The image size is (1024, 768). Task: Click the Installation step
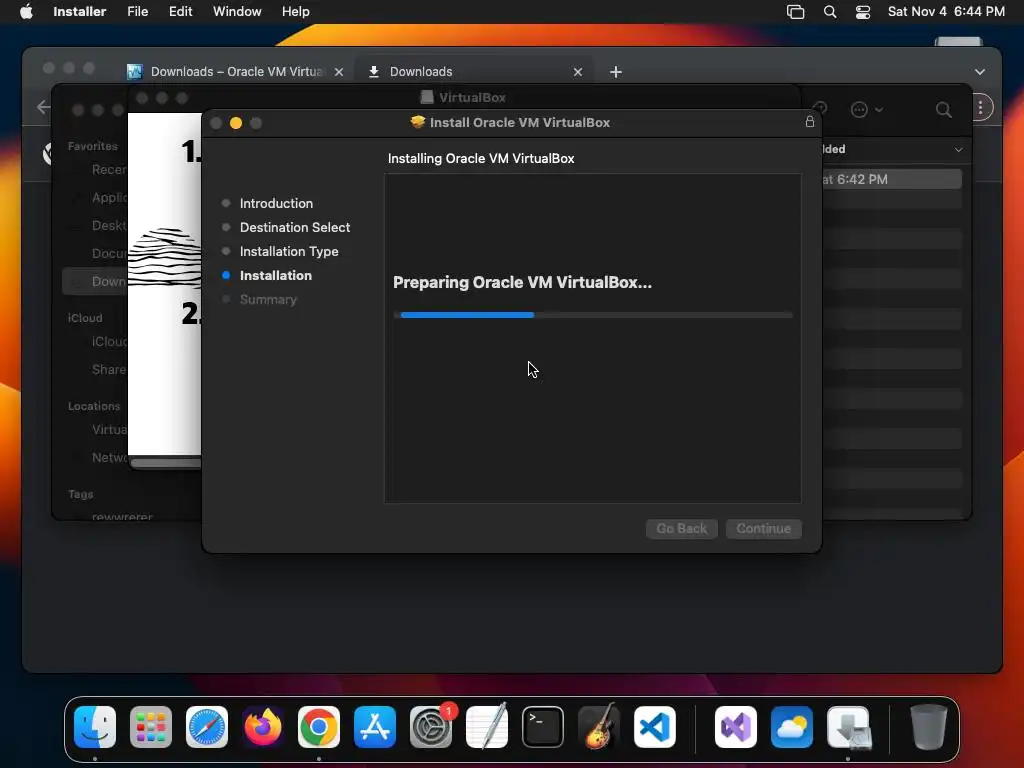click(x=276, y=276)
